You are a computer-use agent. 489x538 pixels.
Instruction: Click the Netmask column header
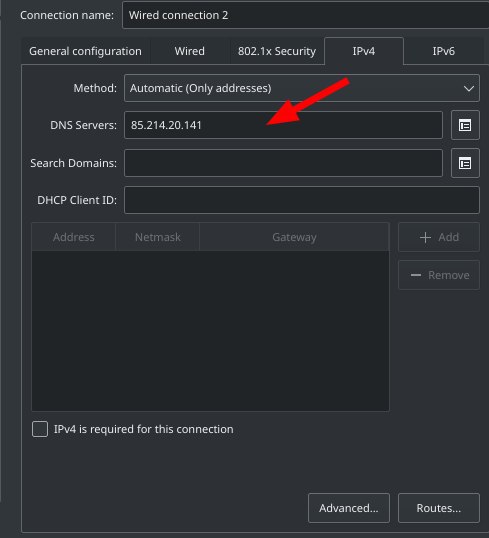[158, 237]
